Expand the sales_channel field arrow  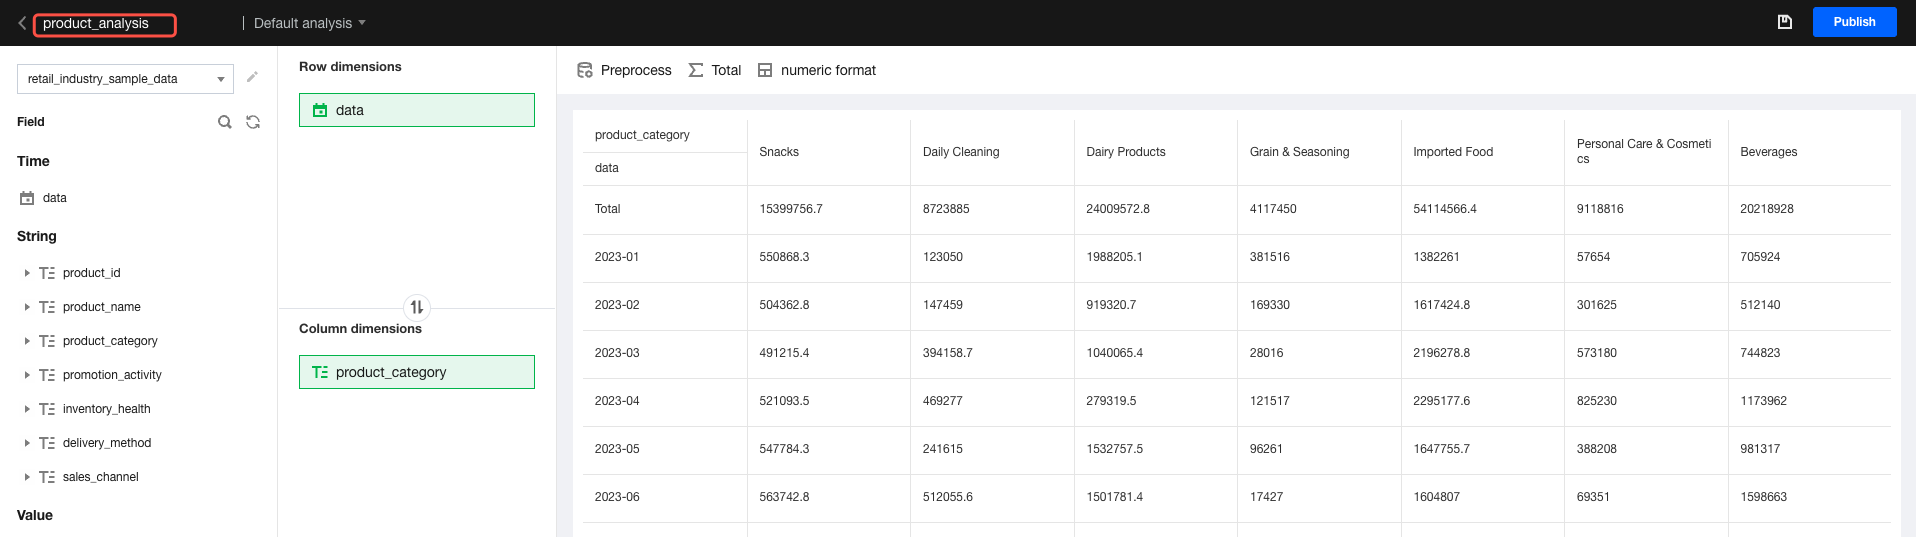[27, 477]
